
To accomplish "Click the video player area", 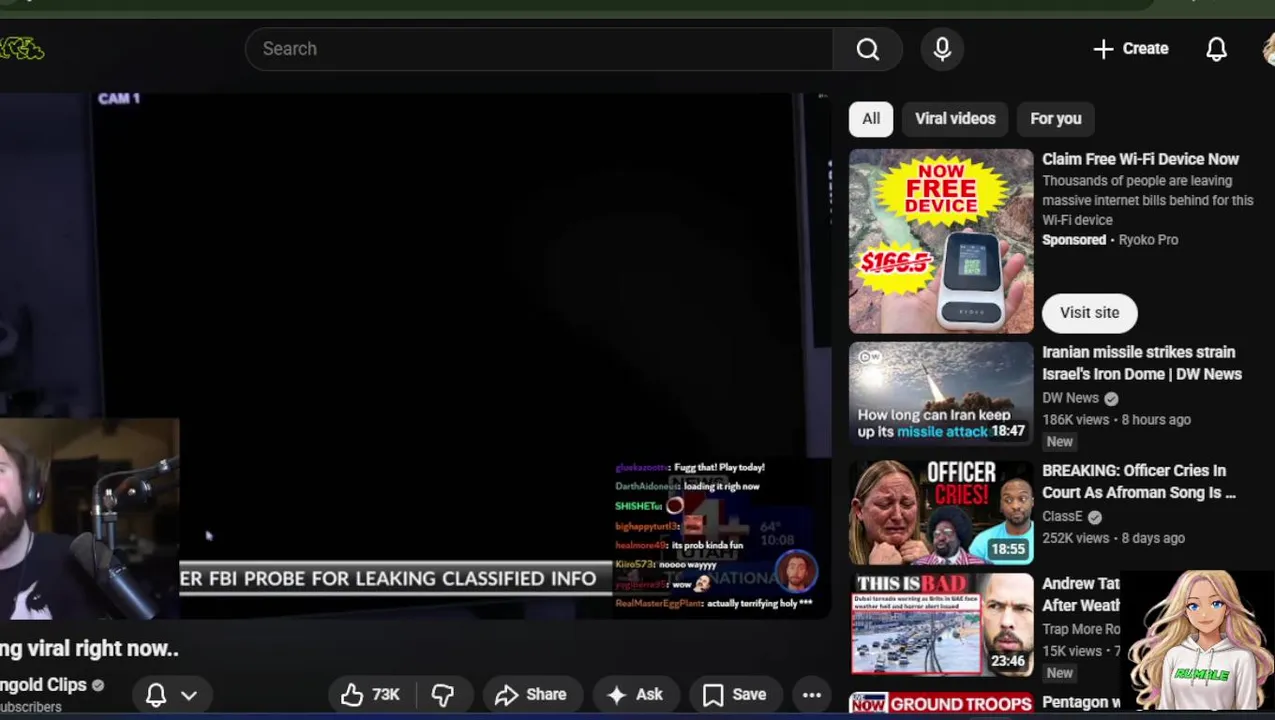I will [x=415, y=356].
